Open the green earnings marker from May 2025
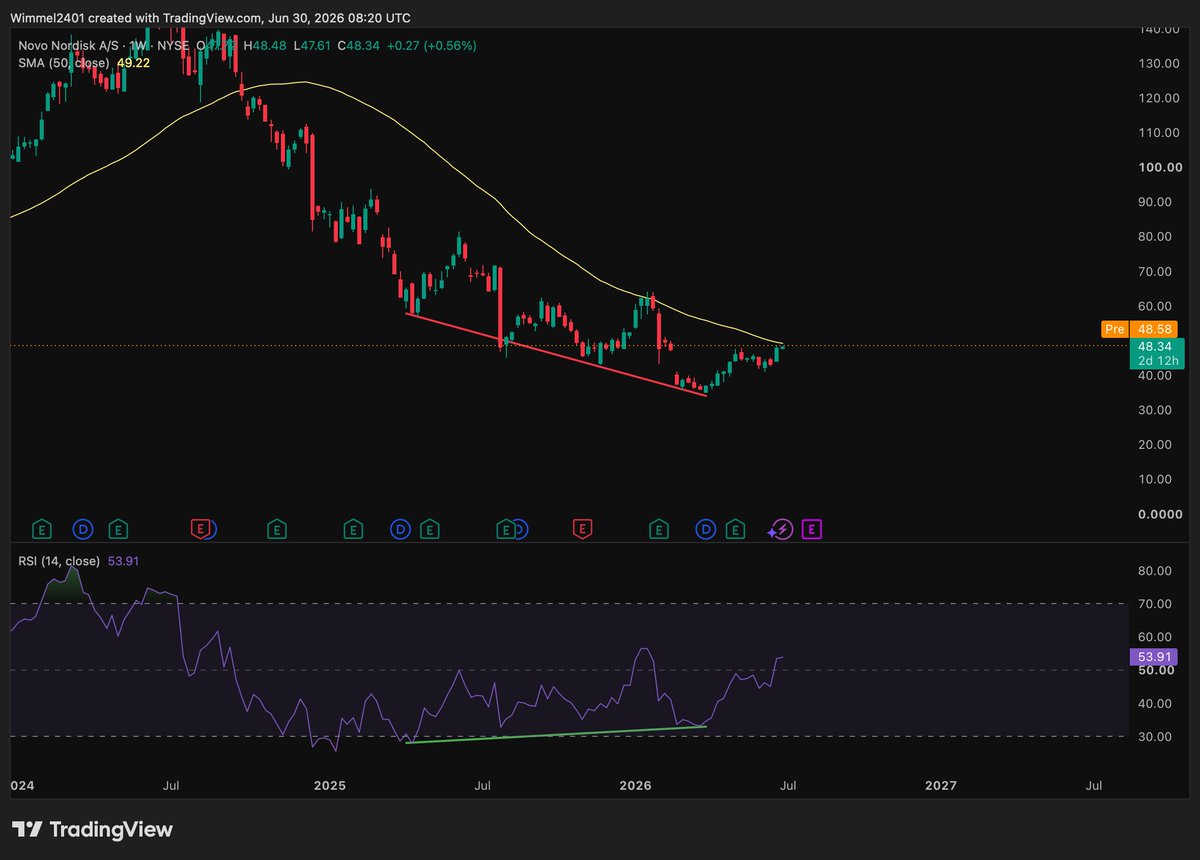The image size is (1200, 860). pos(429,528)
